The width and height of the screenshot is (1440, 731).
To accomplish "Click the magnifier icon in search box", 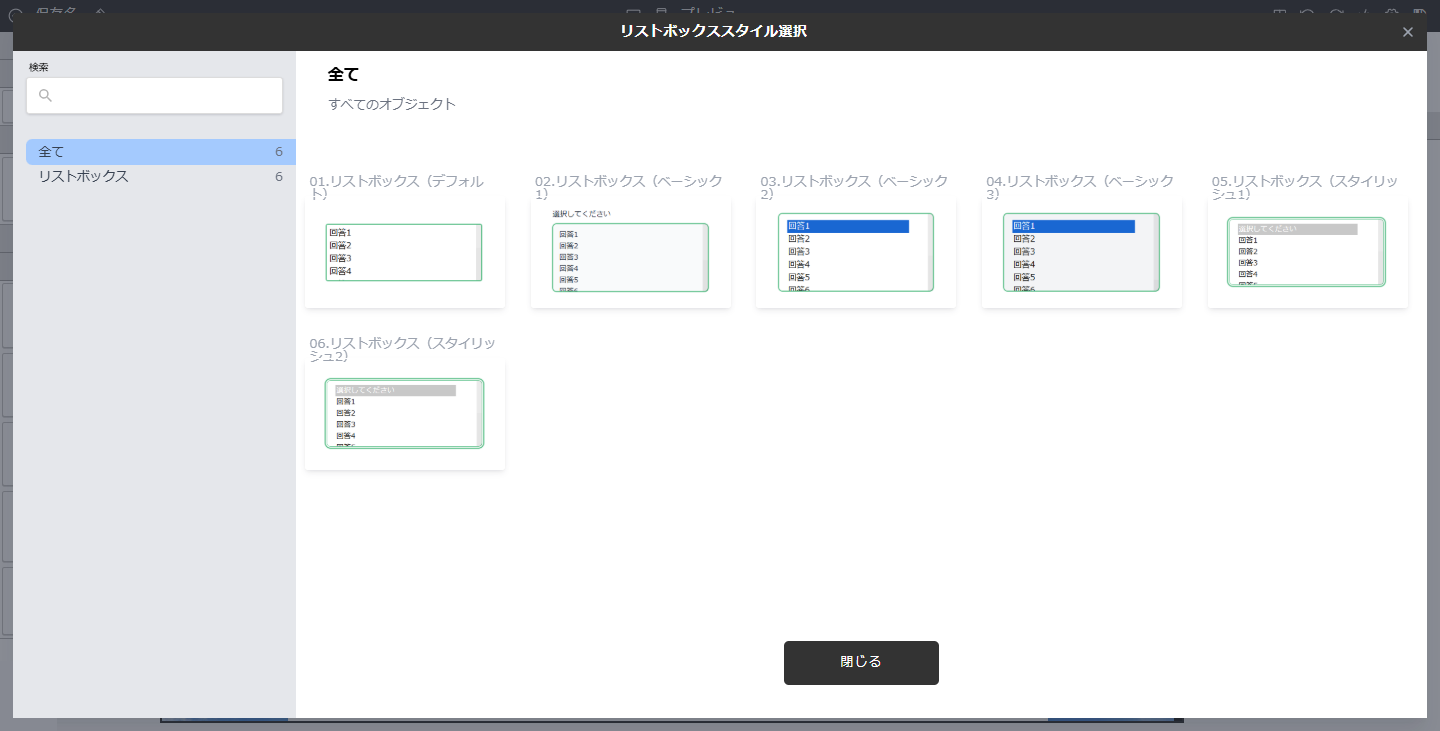I will (45, 96).
